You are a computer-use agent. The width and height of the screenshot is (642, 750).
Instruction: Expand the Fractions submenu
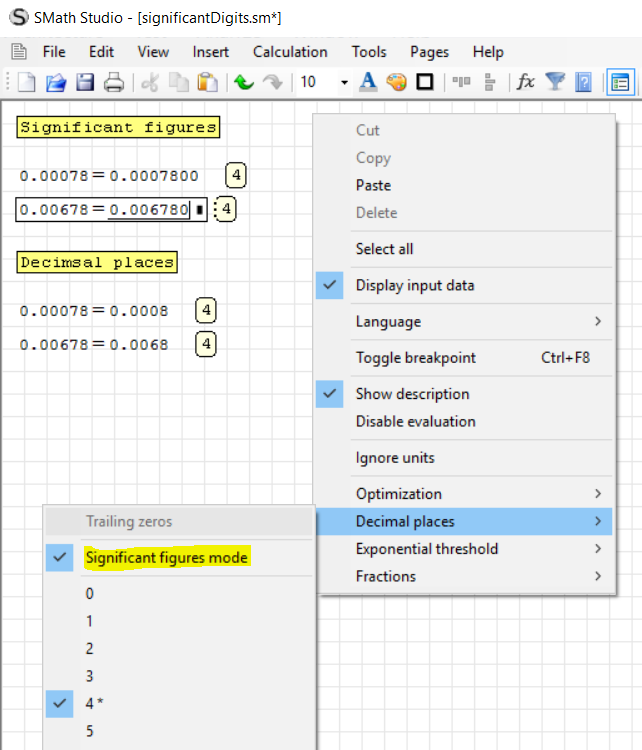point(386,576)
